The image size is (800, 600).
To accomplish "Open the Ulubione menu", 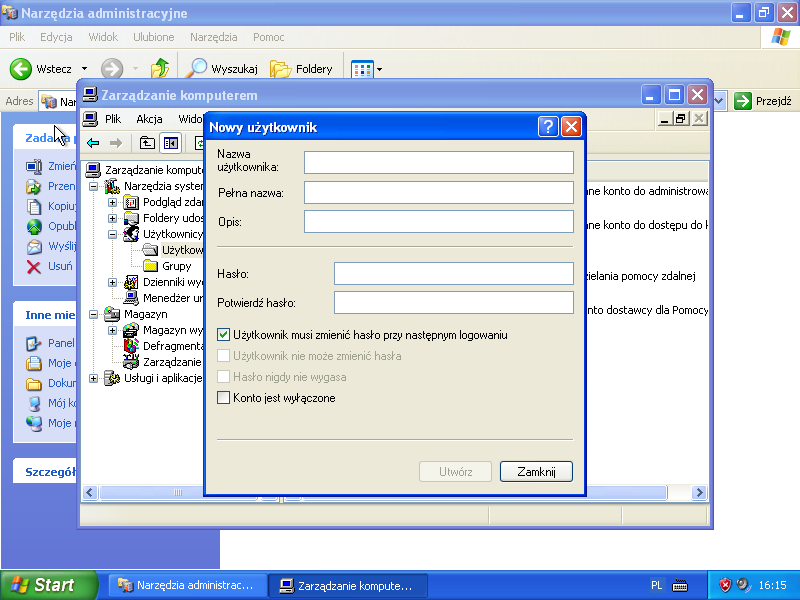I will [153, 37].
